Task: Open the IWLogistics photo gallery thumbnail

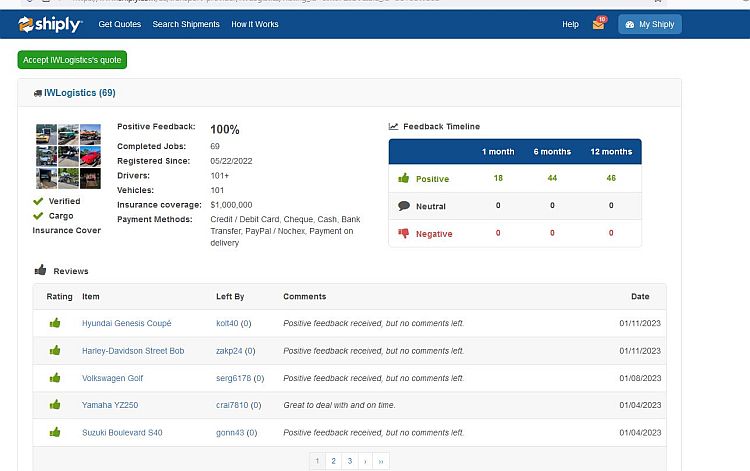Action: [x=68, y=156]
